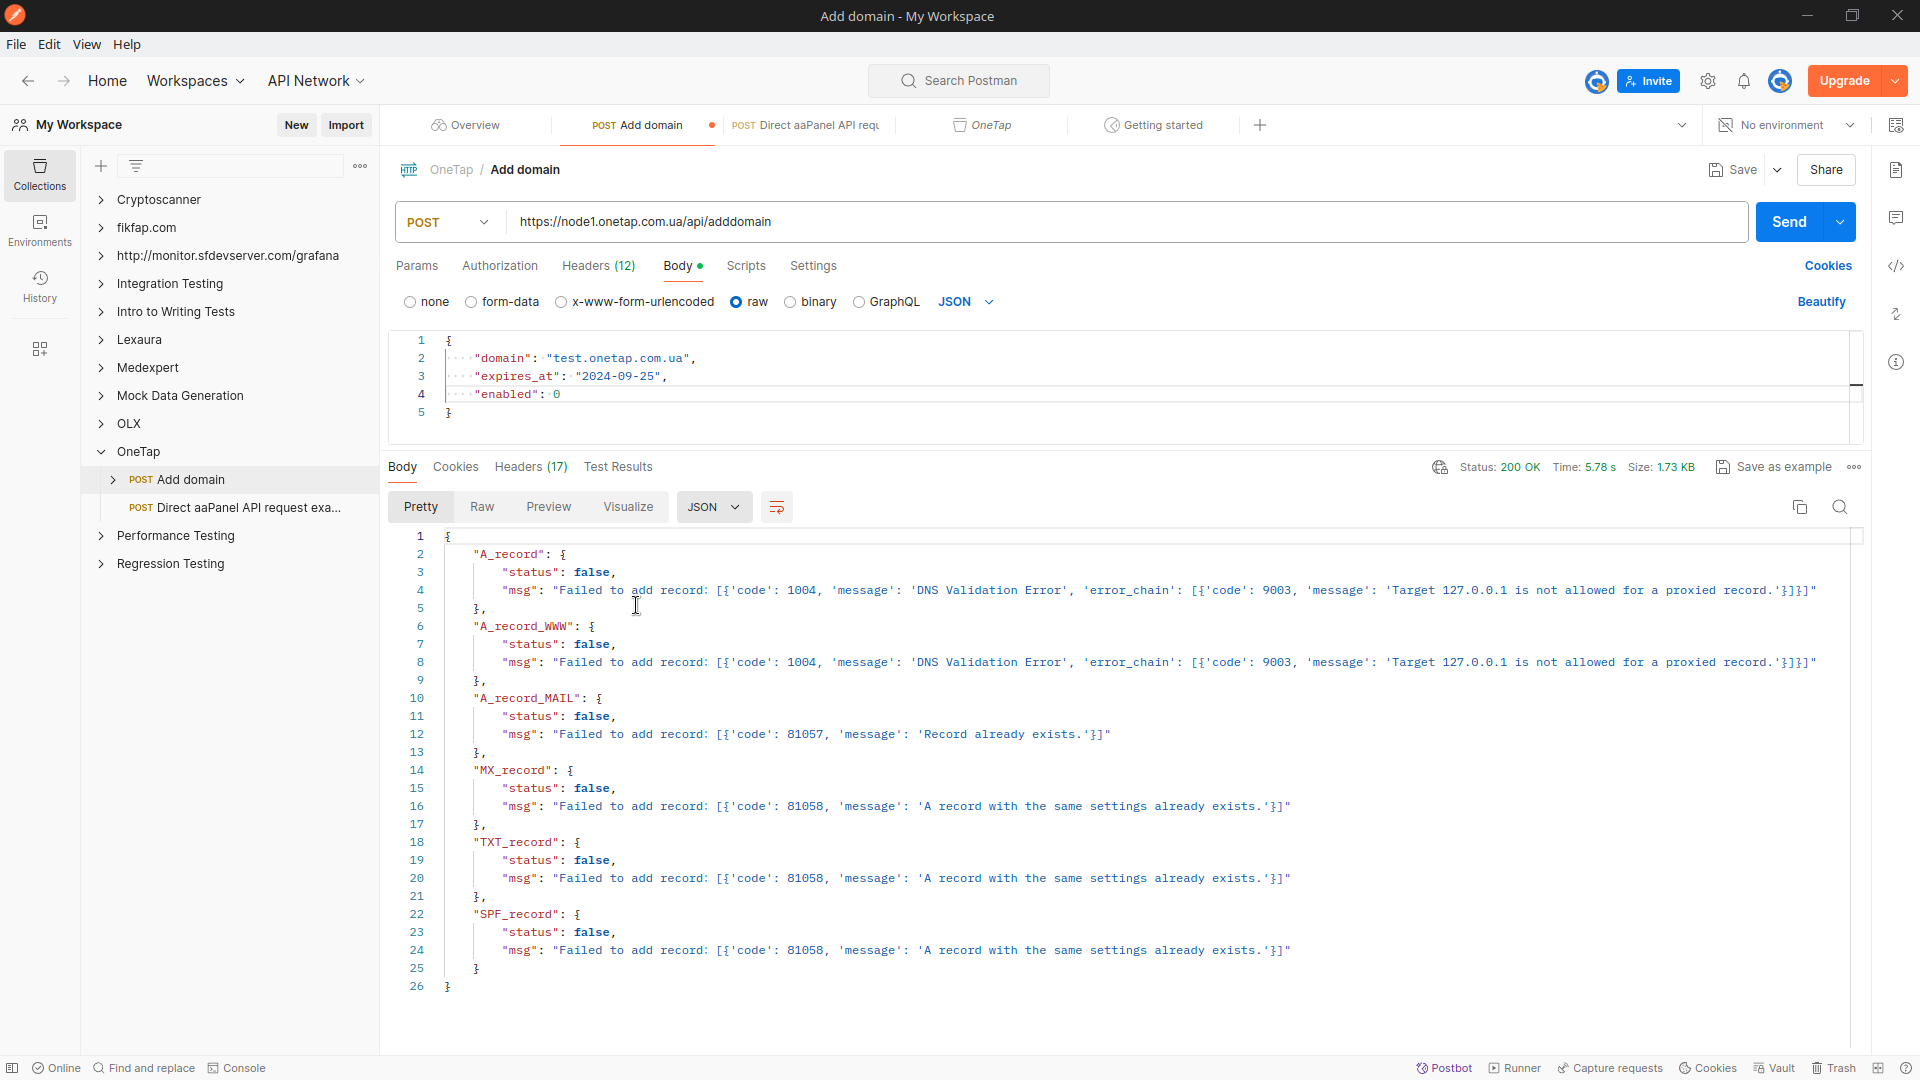The width and height of the screenshot is (1920, 1080).
Task: Click the notifications bell icon
Action: (x=1743, y=81)
